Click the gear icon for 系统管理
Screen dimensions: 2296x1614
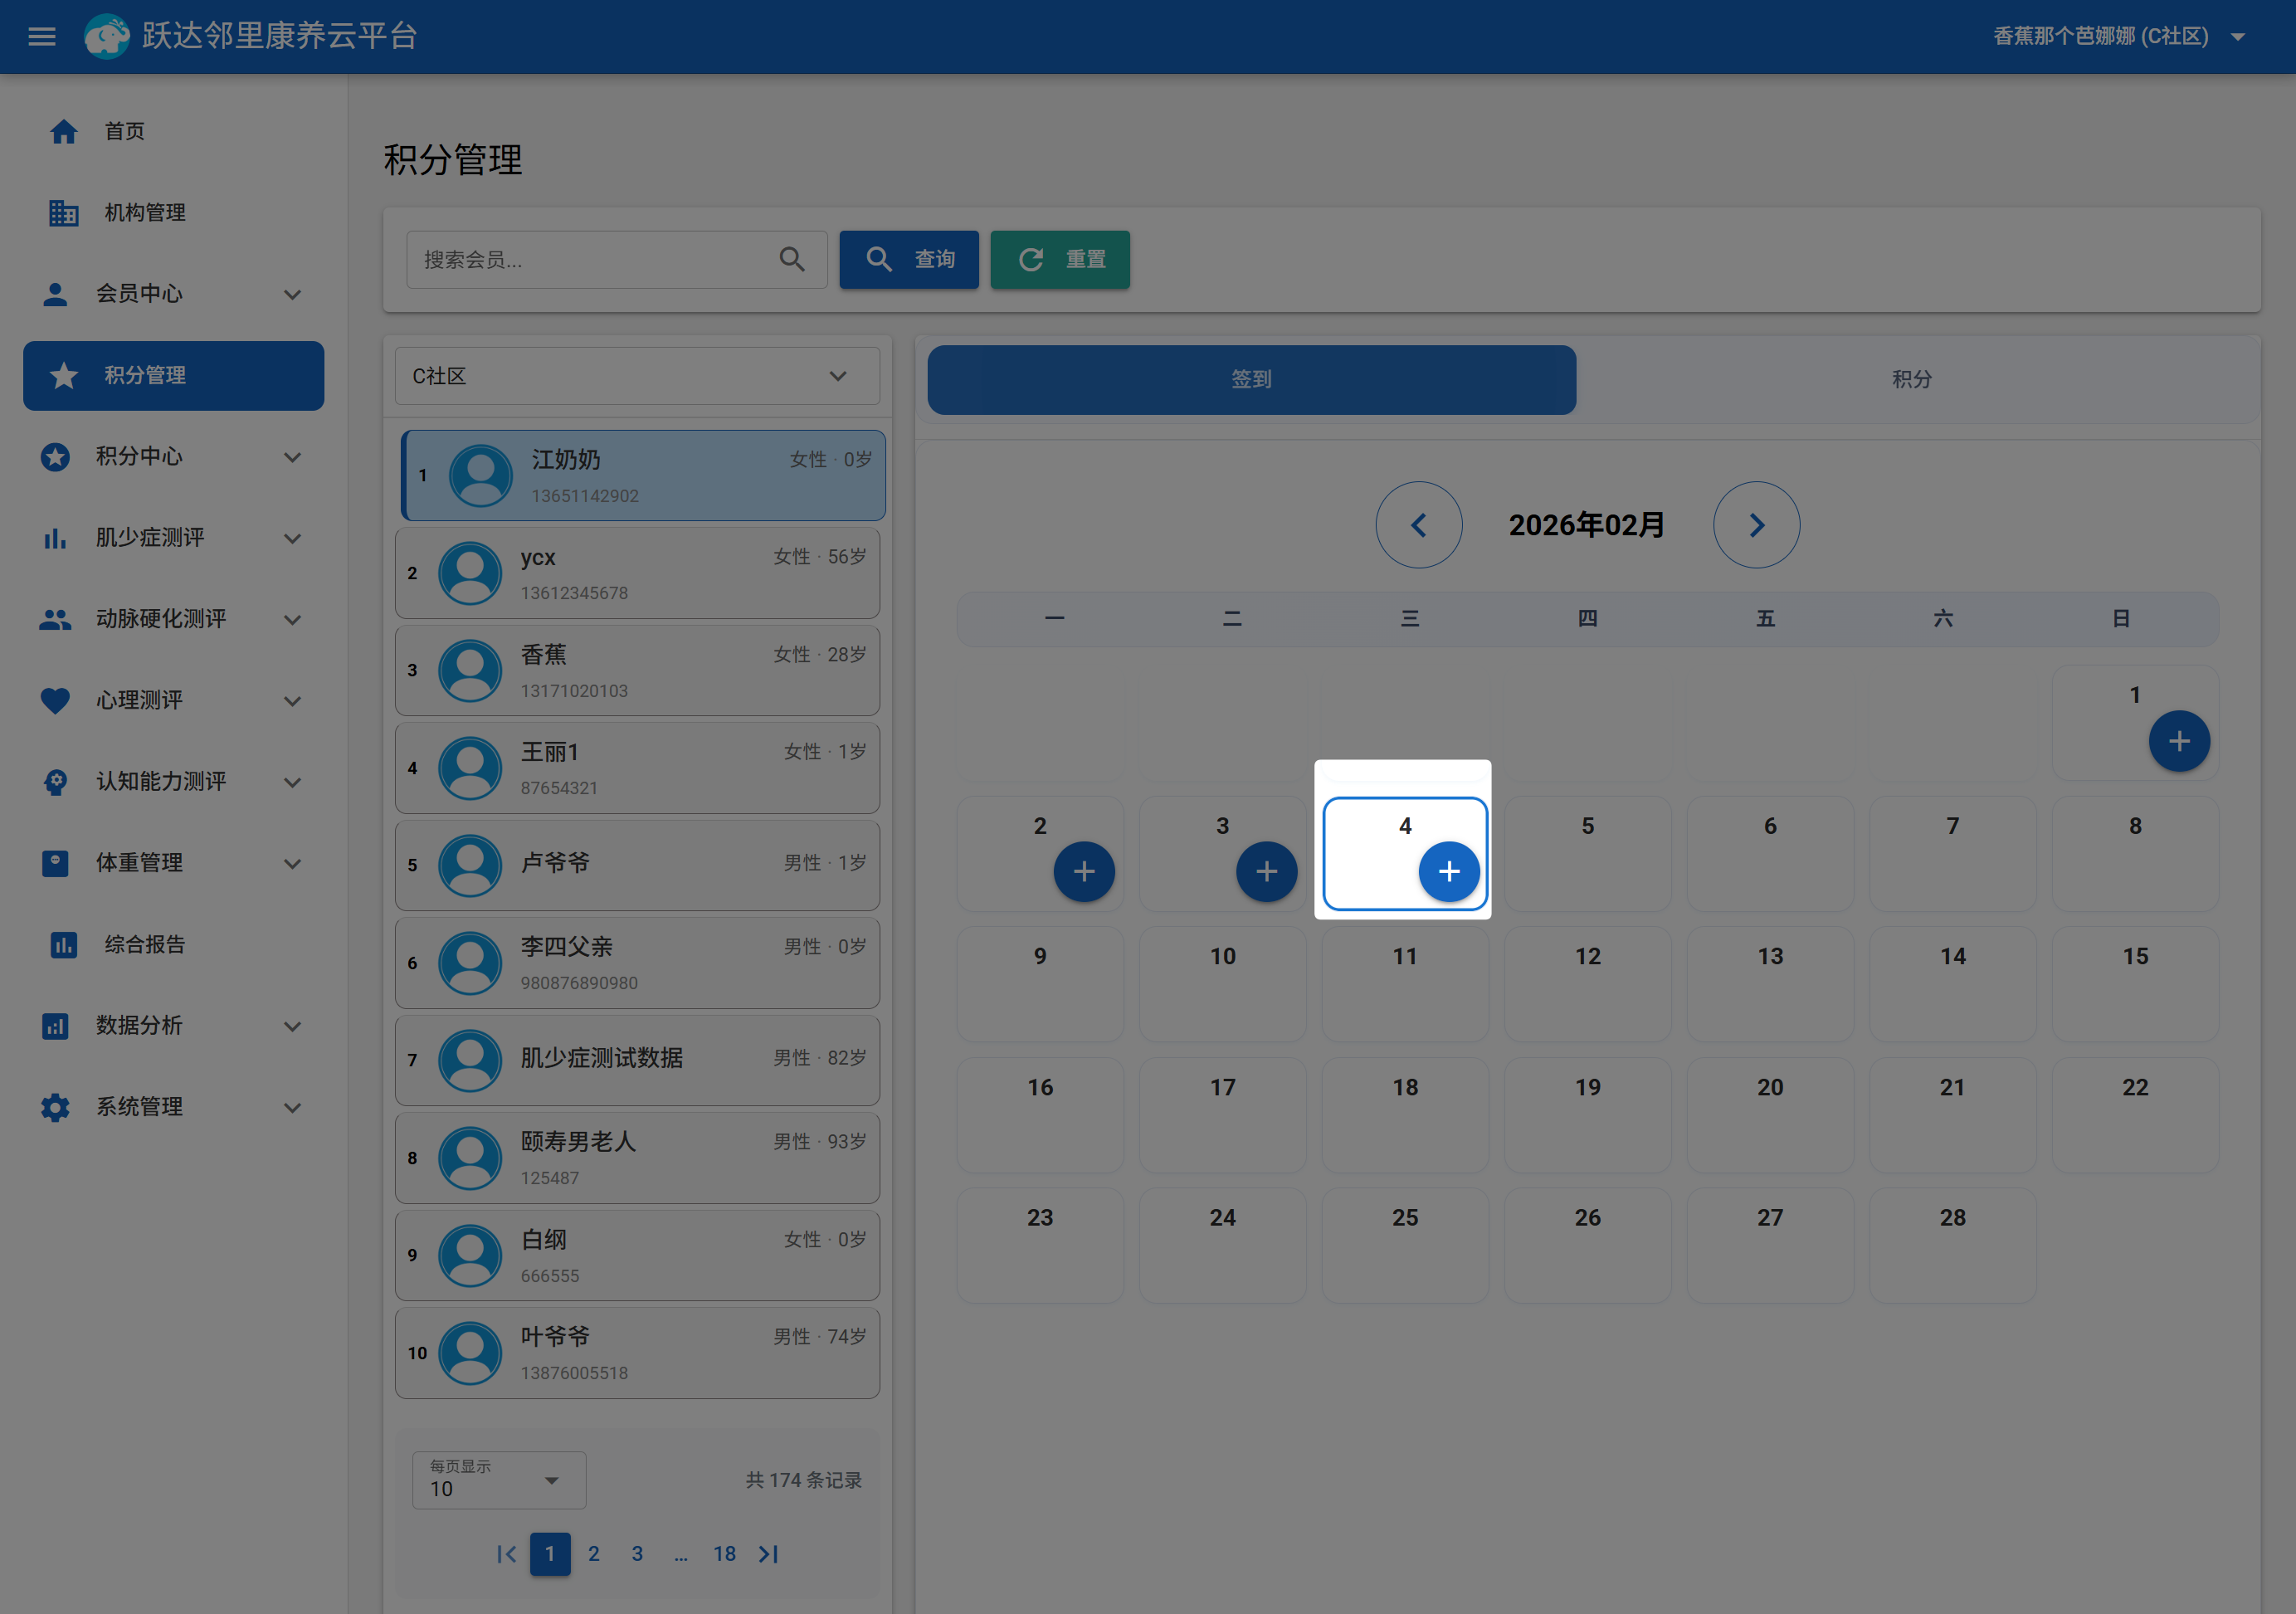[x=55, y=1107]
